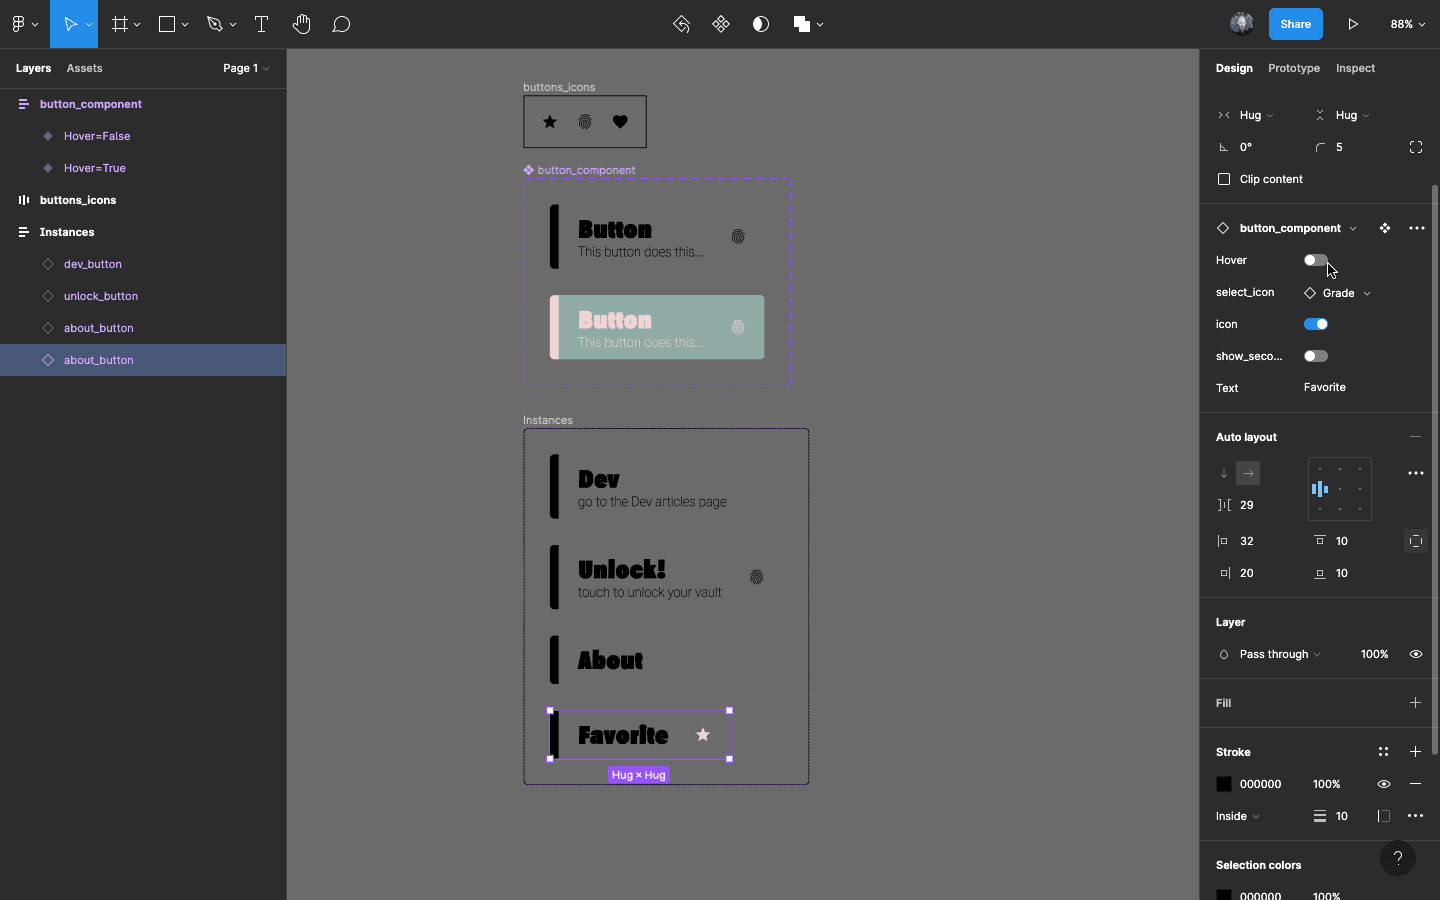
Task: Select the Hand tool
Action: coord(301,24)
